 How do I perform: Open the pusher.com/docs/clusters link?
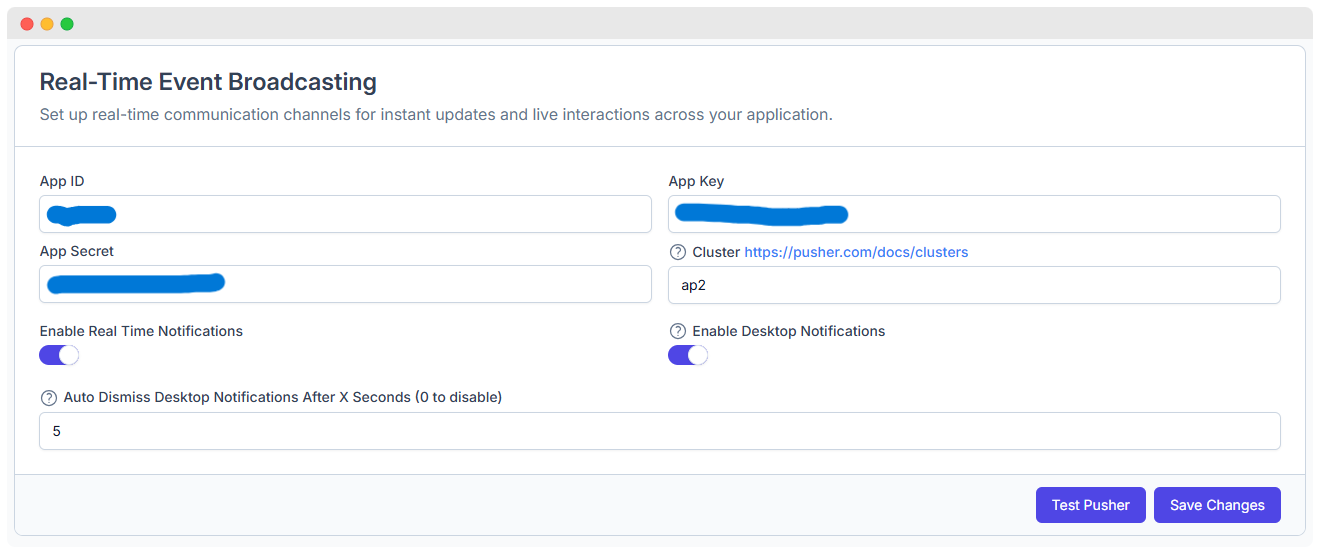pyautogui.click(x=856, y=252)
